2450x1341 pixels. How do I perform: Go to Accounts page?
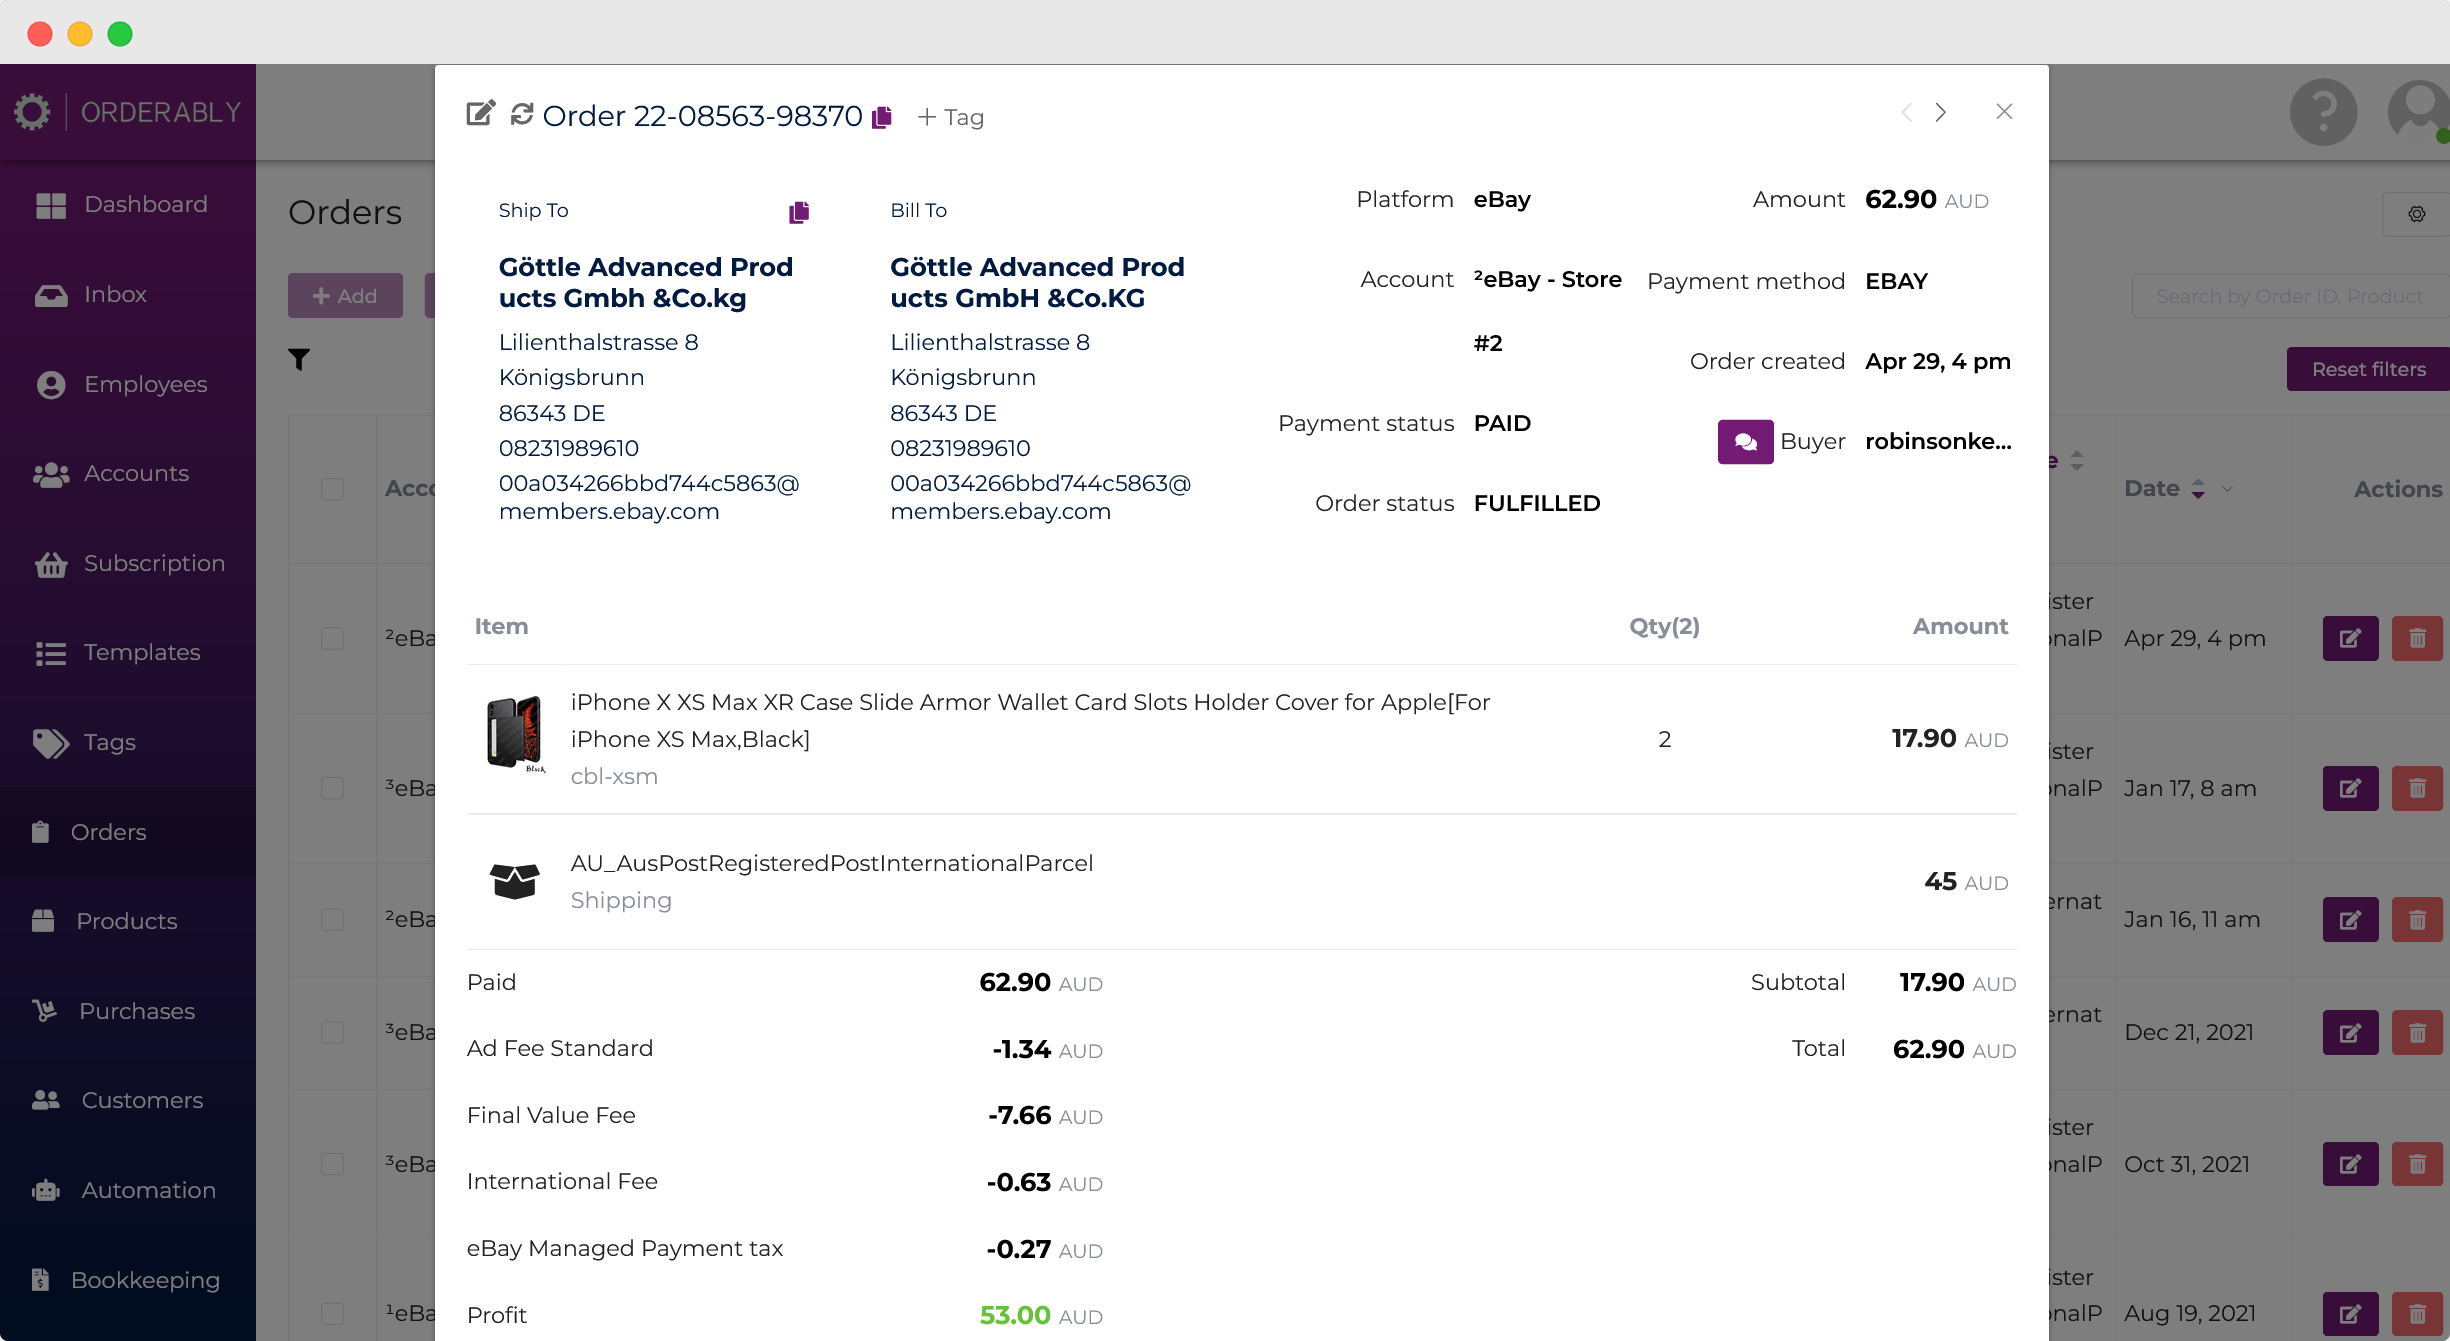coord(128,473)
